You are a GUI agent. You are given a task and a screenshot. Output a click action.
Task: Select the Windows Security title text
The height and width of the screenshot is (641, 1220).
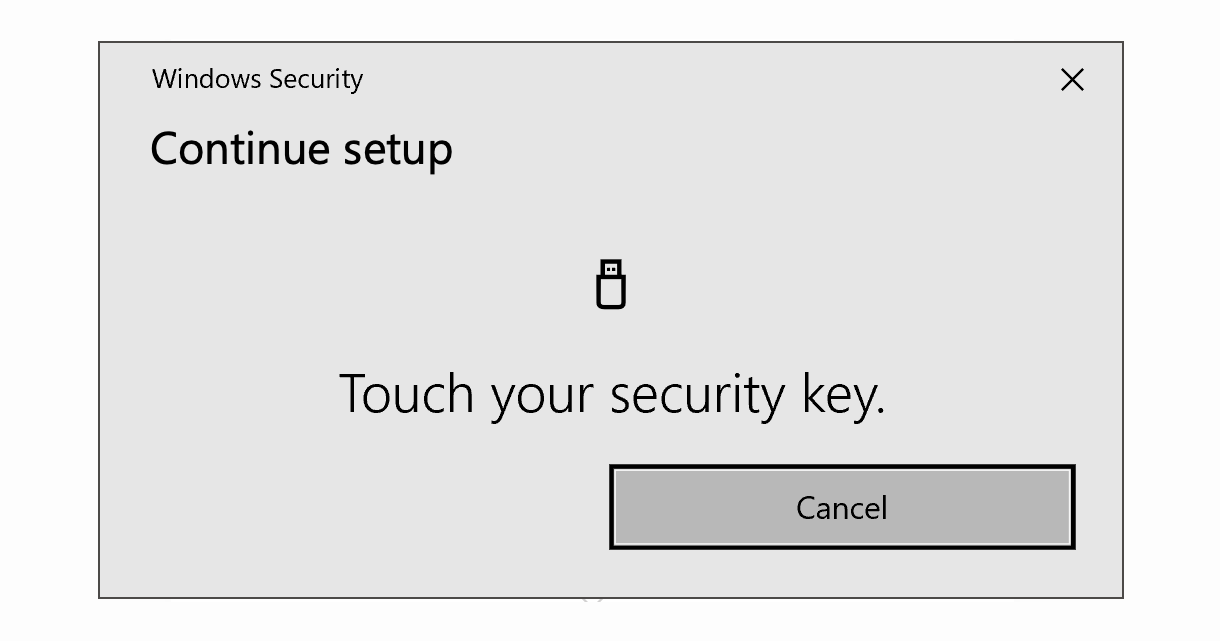256,79
